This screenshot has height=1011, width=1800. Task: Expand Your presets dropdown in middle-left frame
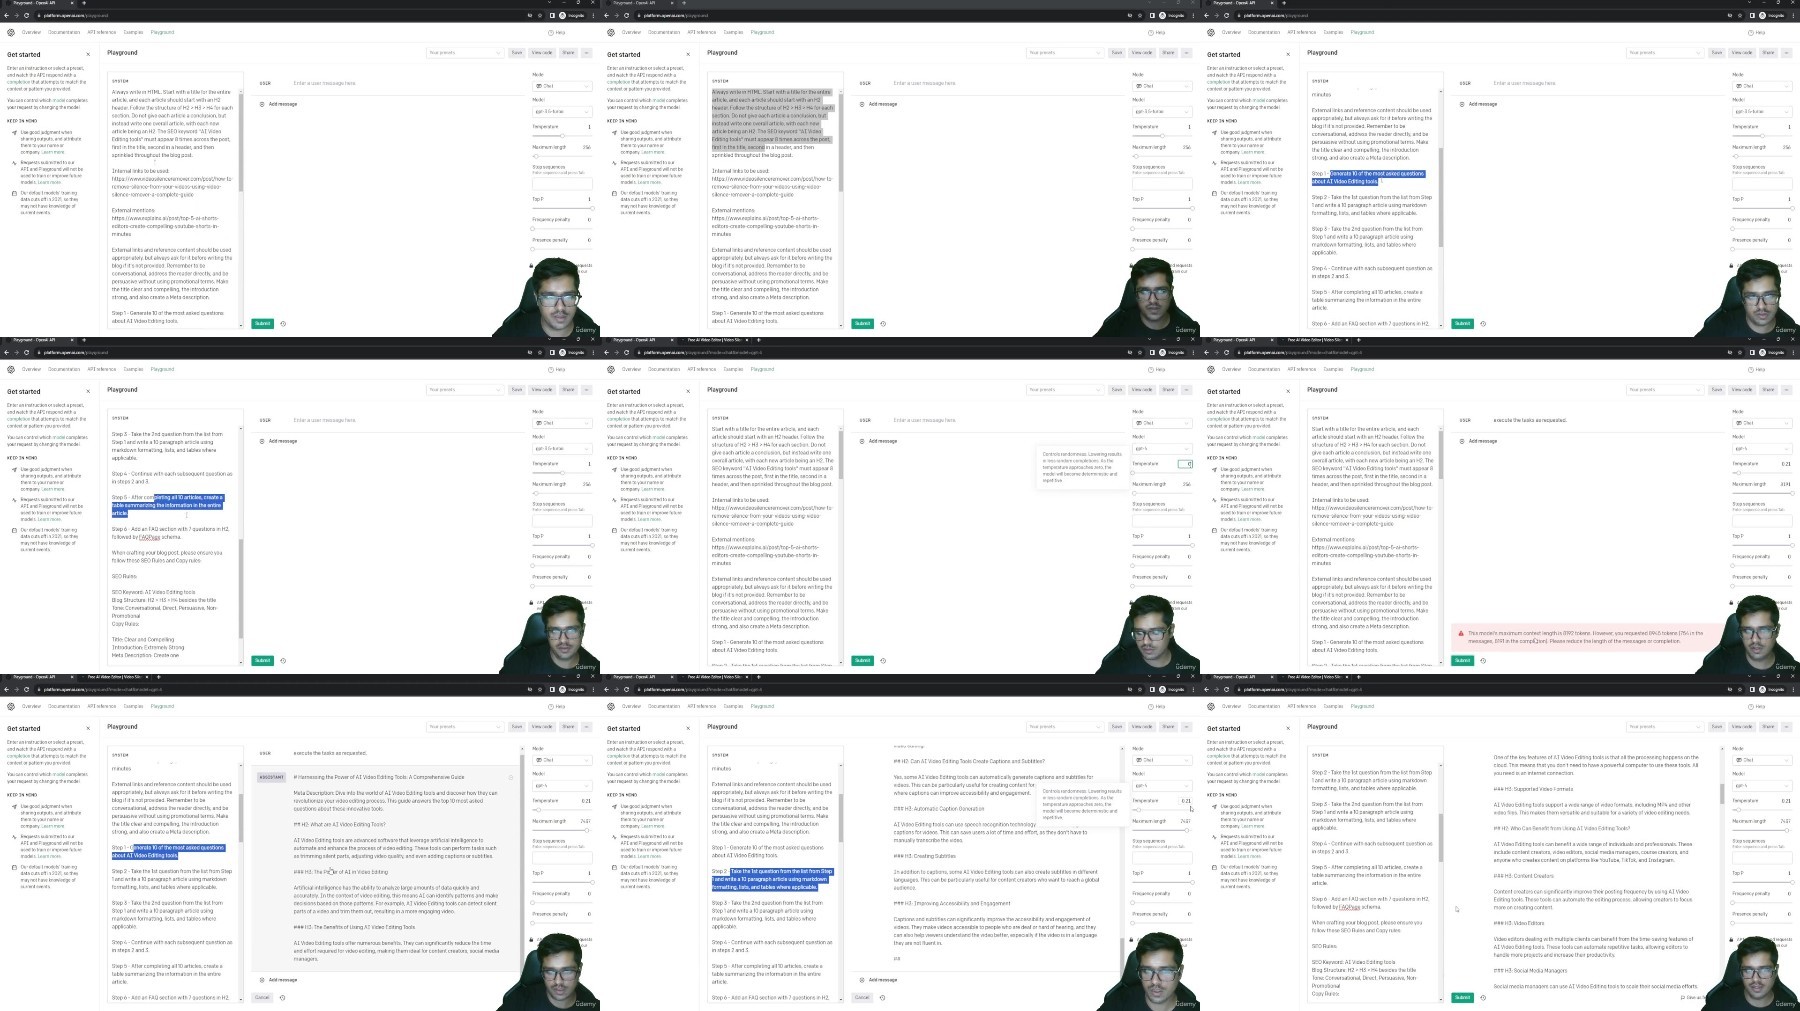[x=464, y=390]
